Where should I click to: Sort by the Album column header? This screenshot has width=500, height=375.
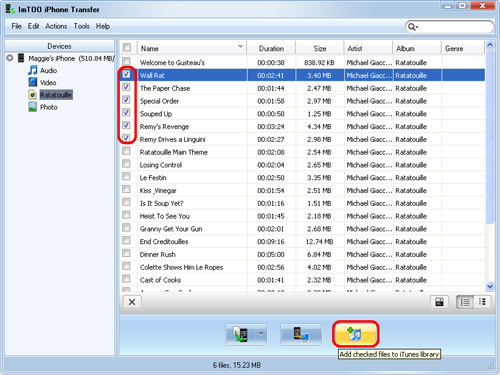click(x=417, y=48)
